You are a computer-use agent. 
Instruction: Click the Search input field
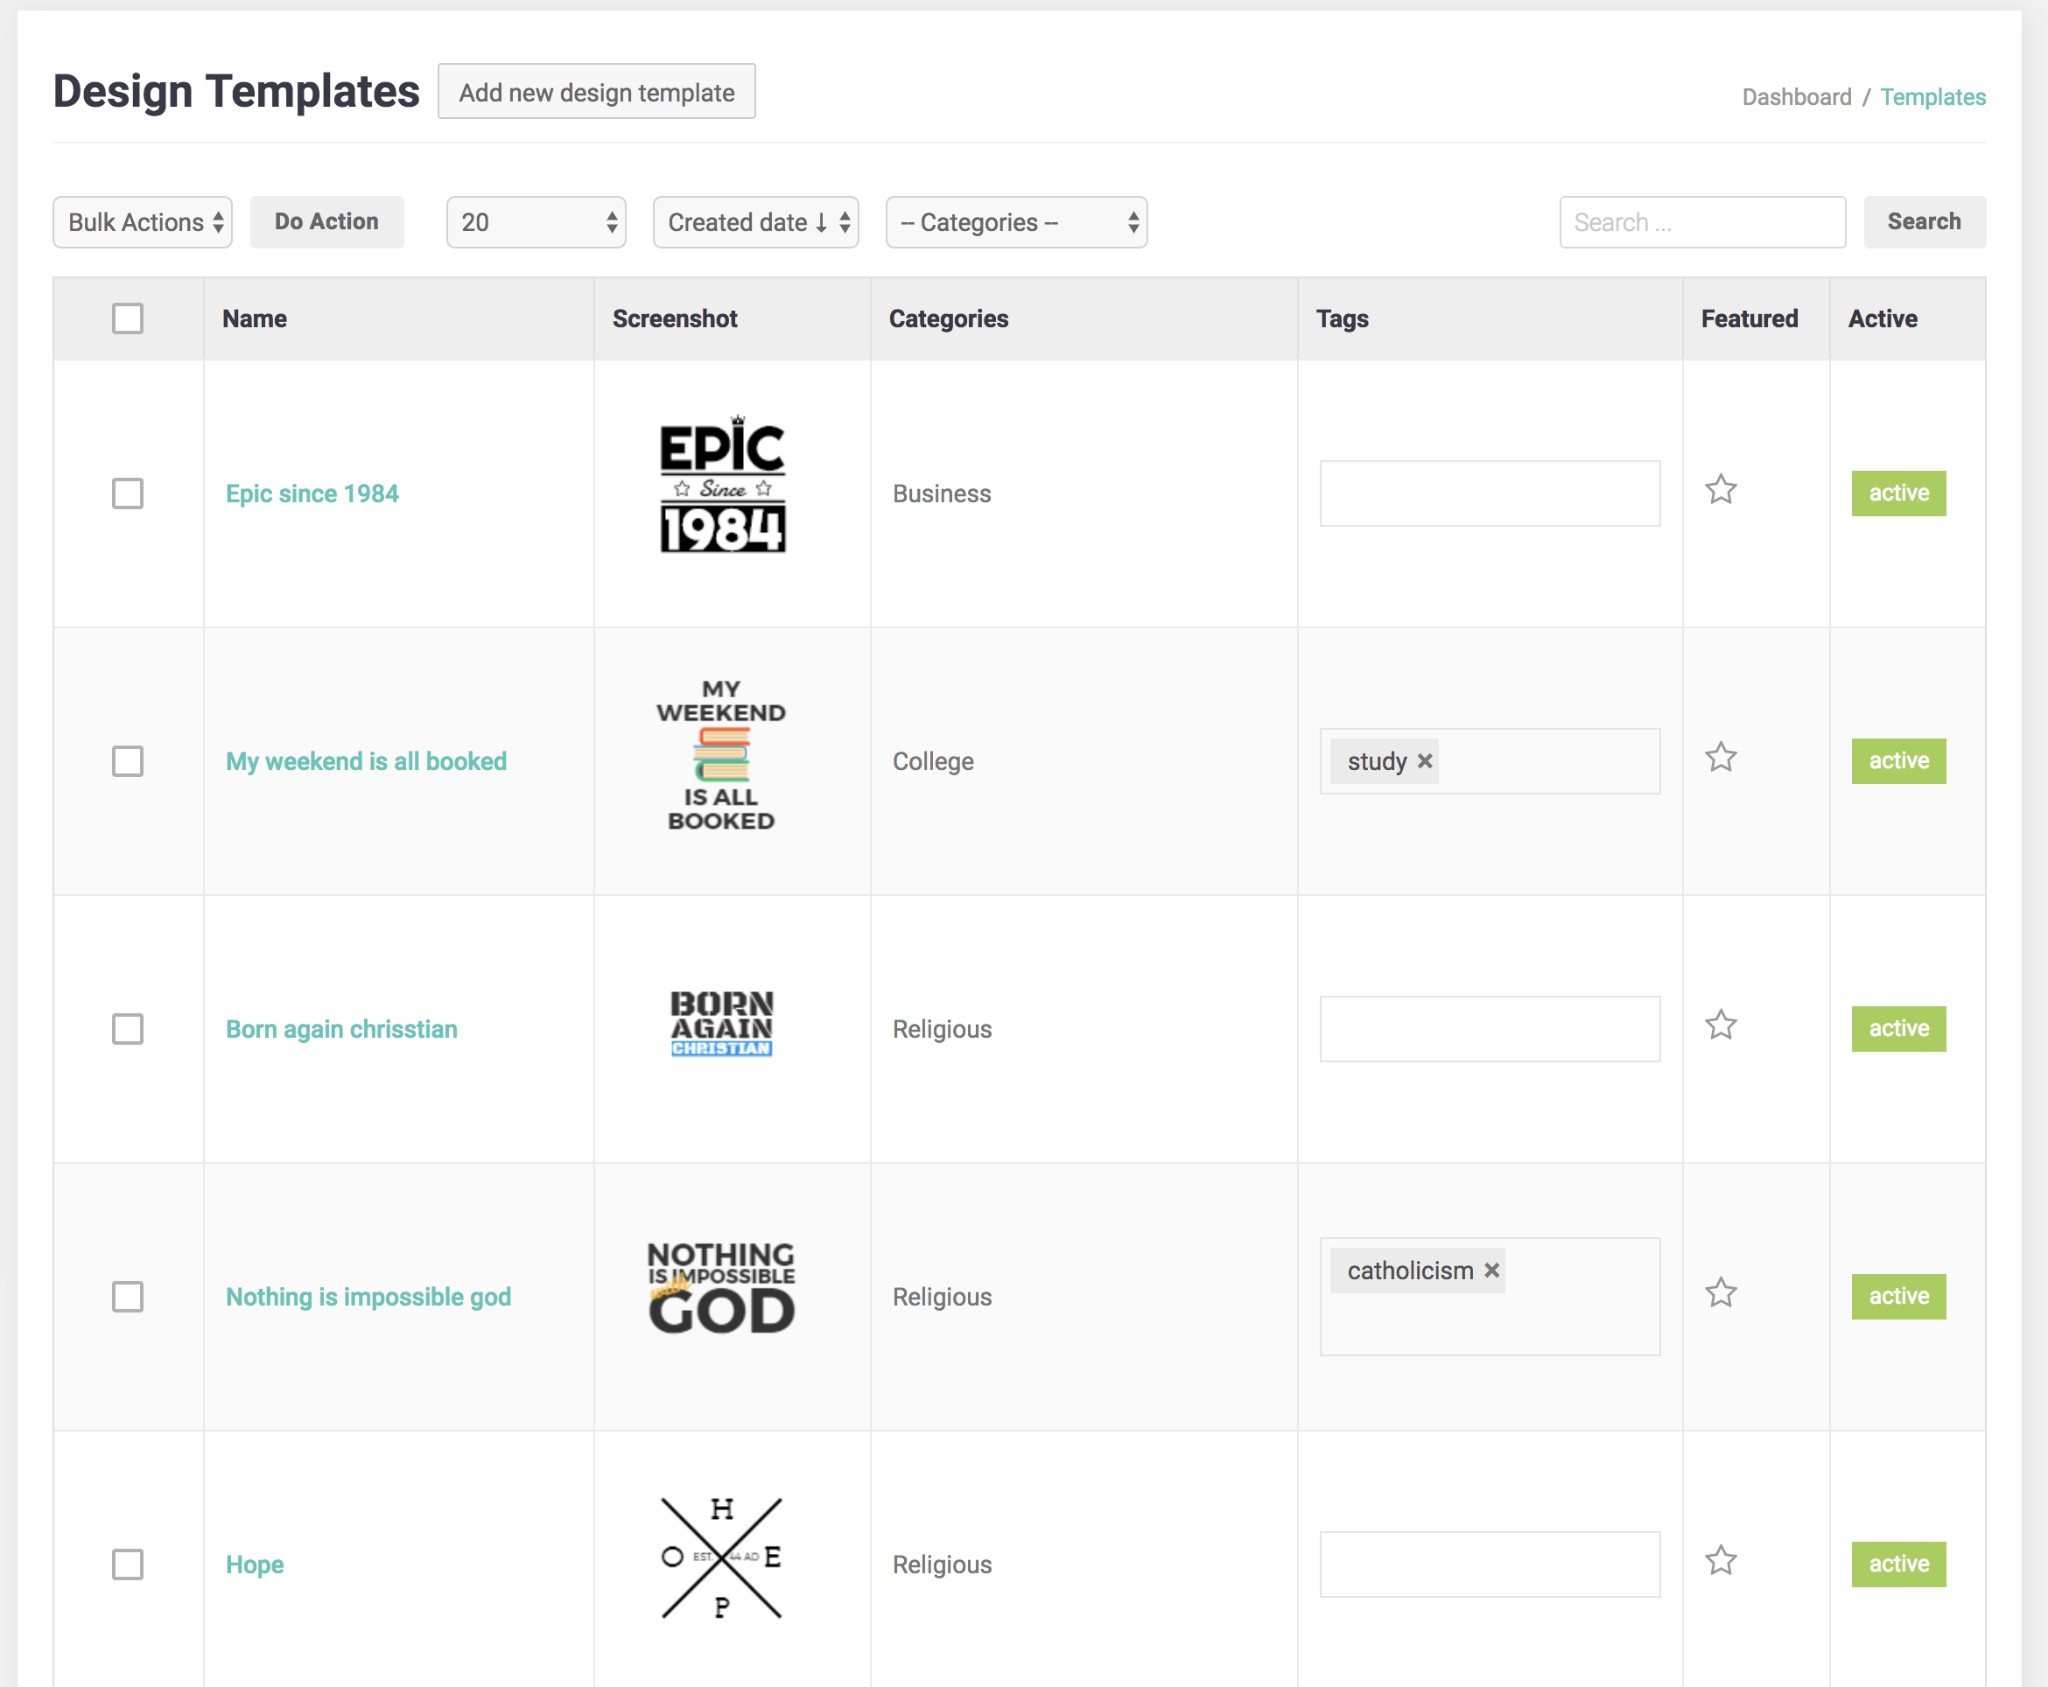coord(1702,222)
